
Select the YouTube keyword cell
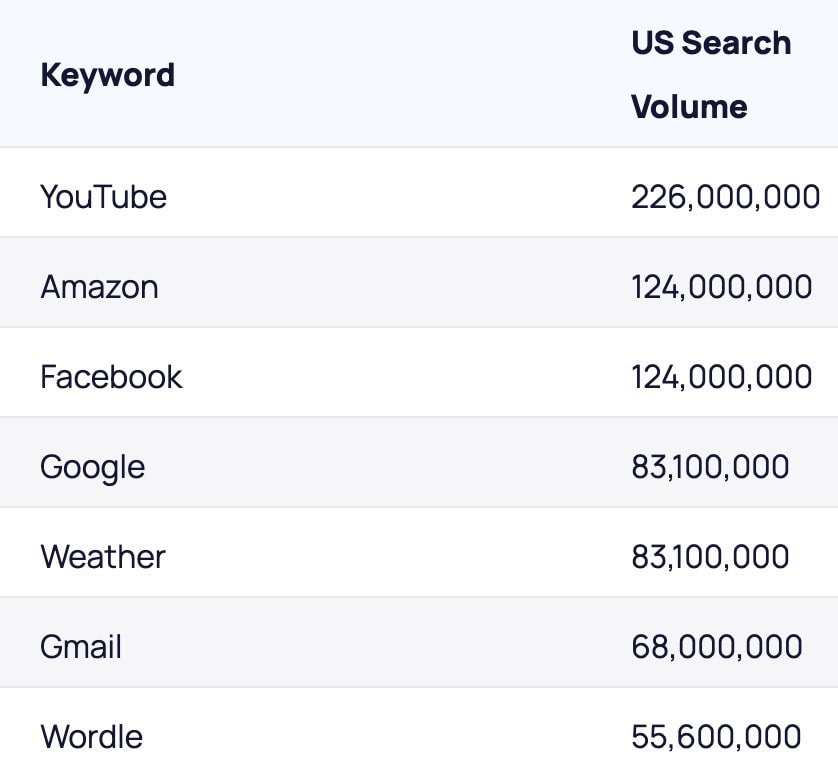click(x=104, y=197)
